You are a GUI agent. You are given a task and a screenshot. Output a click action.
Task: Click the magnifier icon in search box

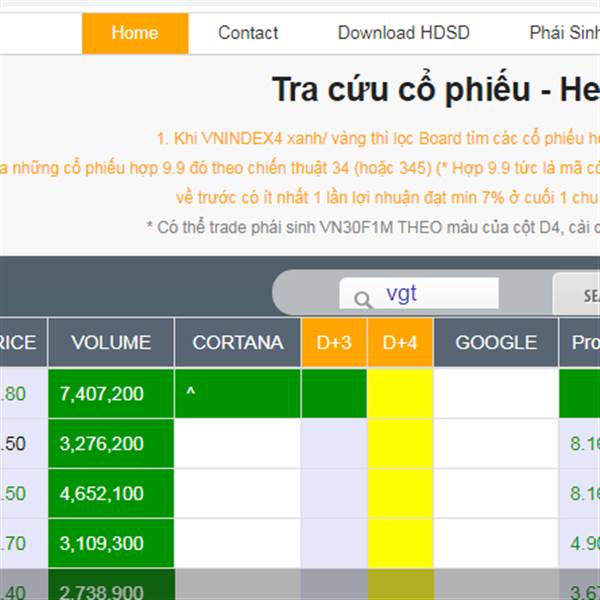[362, 300]
